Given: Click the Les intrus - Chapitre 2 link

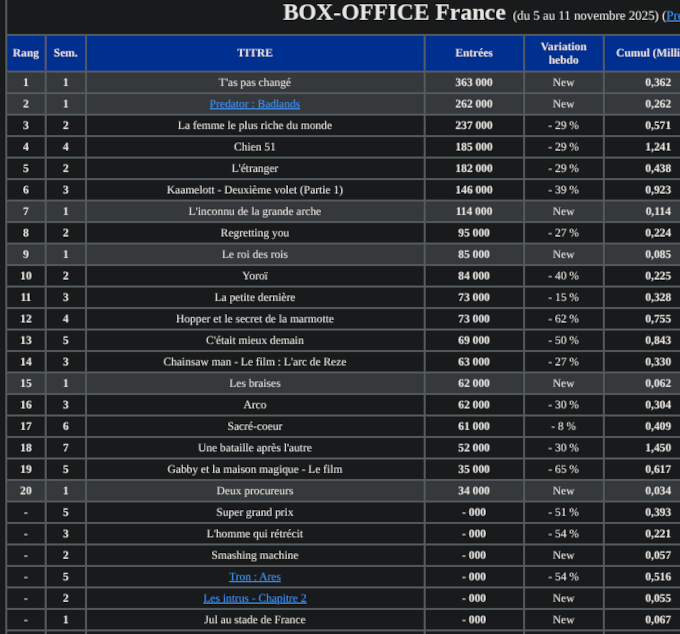Looking at the screenshot, I should tap(254, 598).
